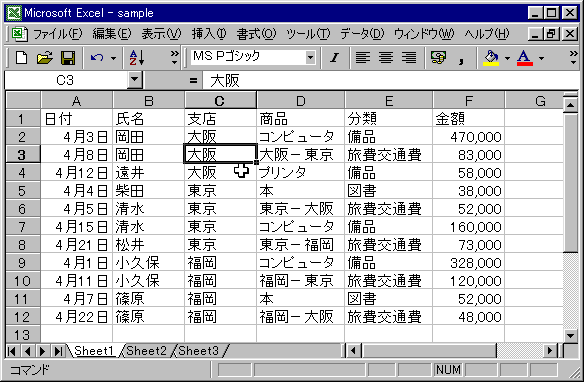The height and width of the screenshot is (382, 584).
Task: Select cell 4月21日
Action: coord(76,245)
